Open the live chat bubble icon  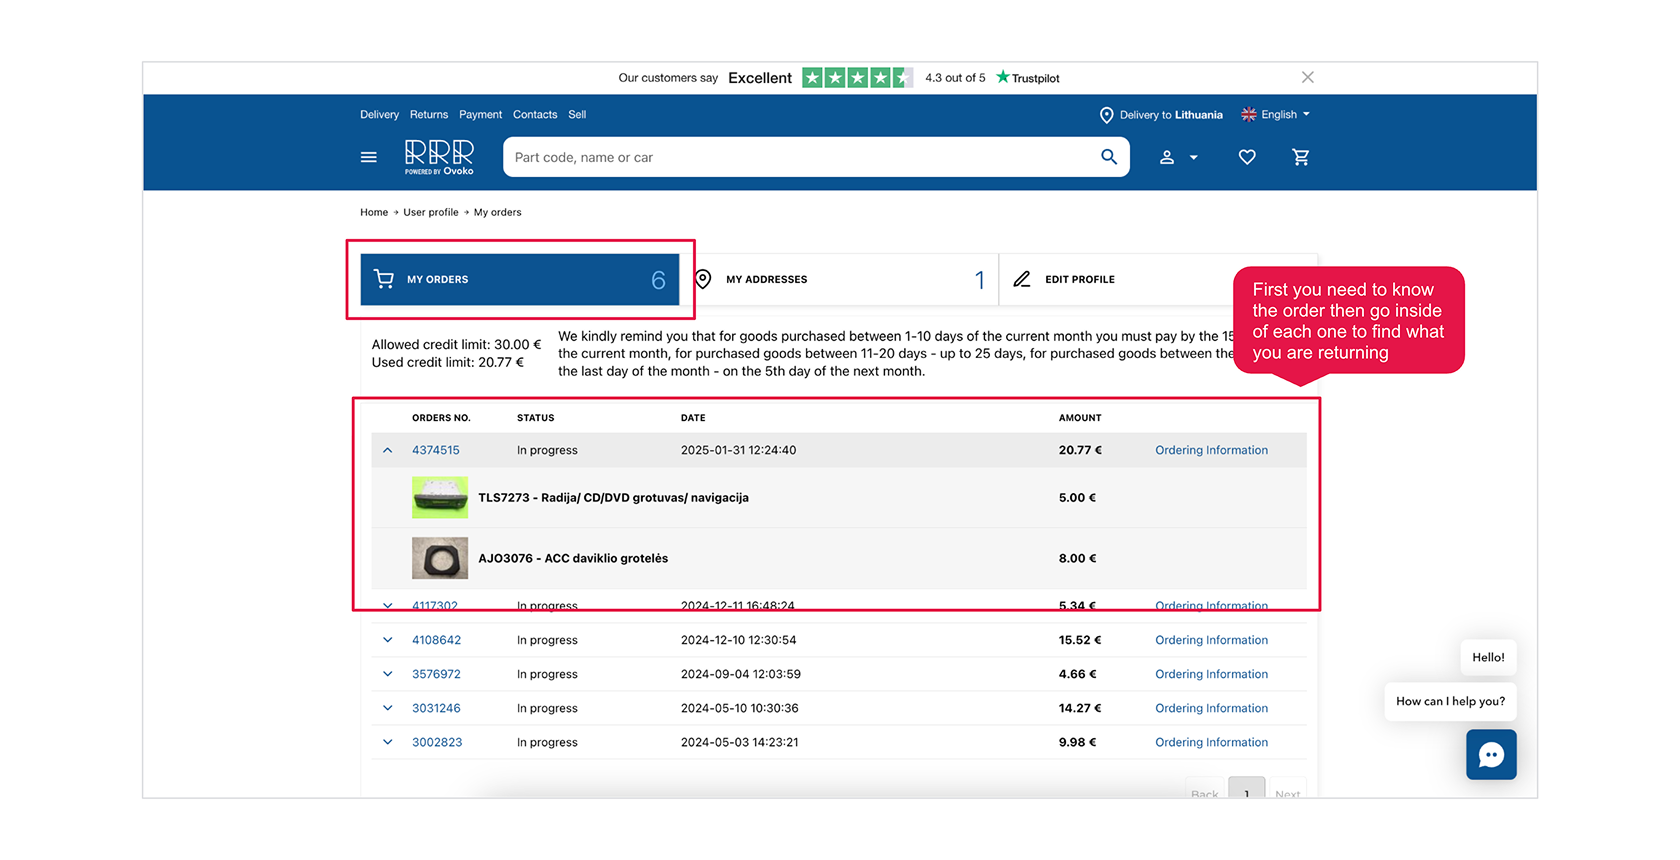(1490, 754)
